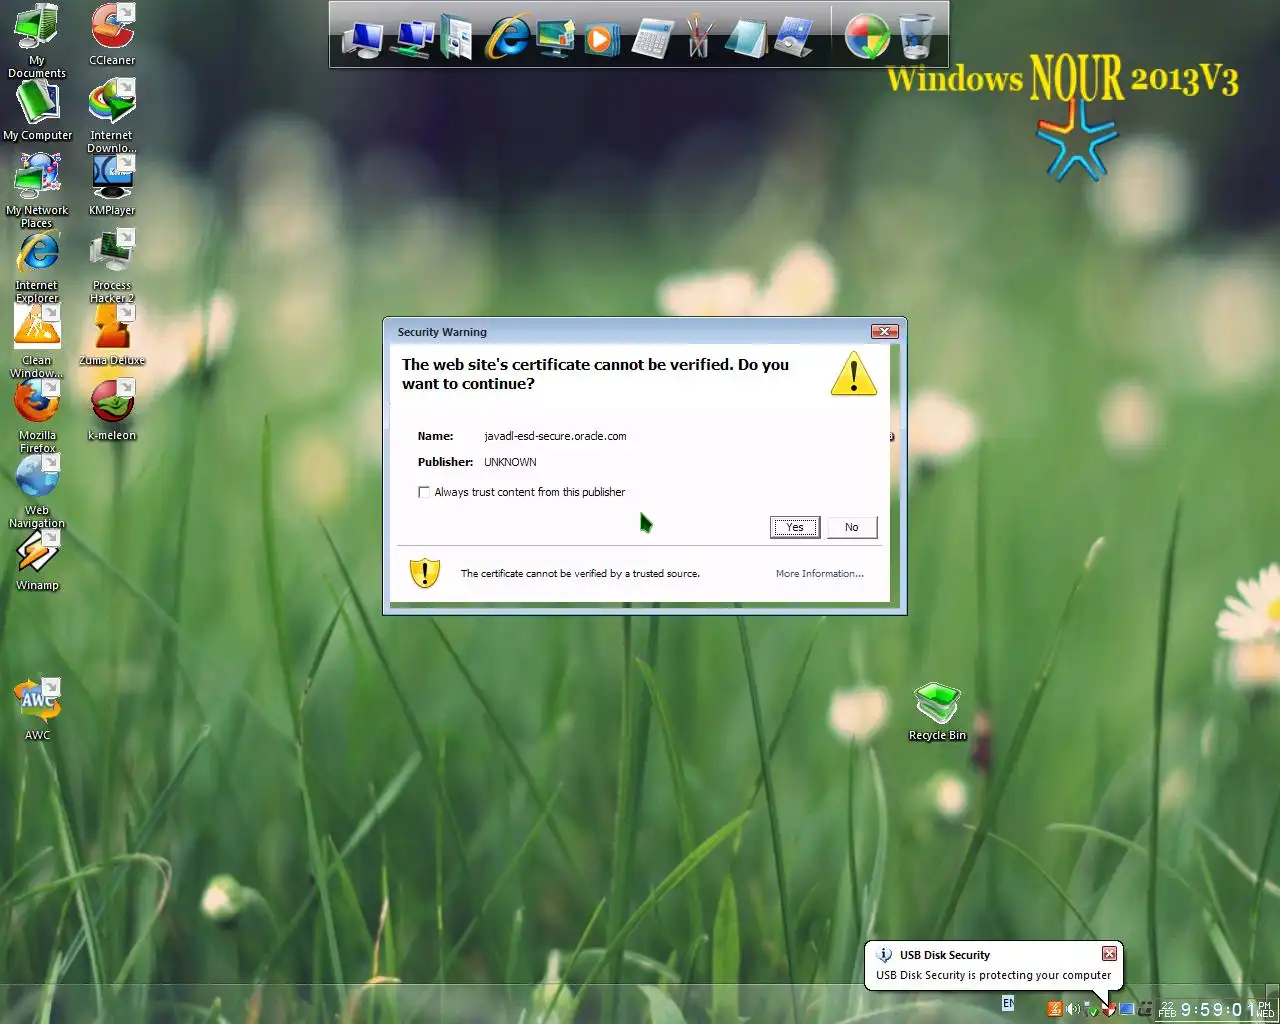This screenshot has width=1280, height=1024.
Task: Click the USB Disk Security shield tray icon
Action: pyautogui.click(x=1109, y=1009)
